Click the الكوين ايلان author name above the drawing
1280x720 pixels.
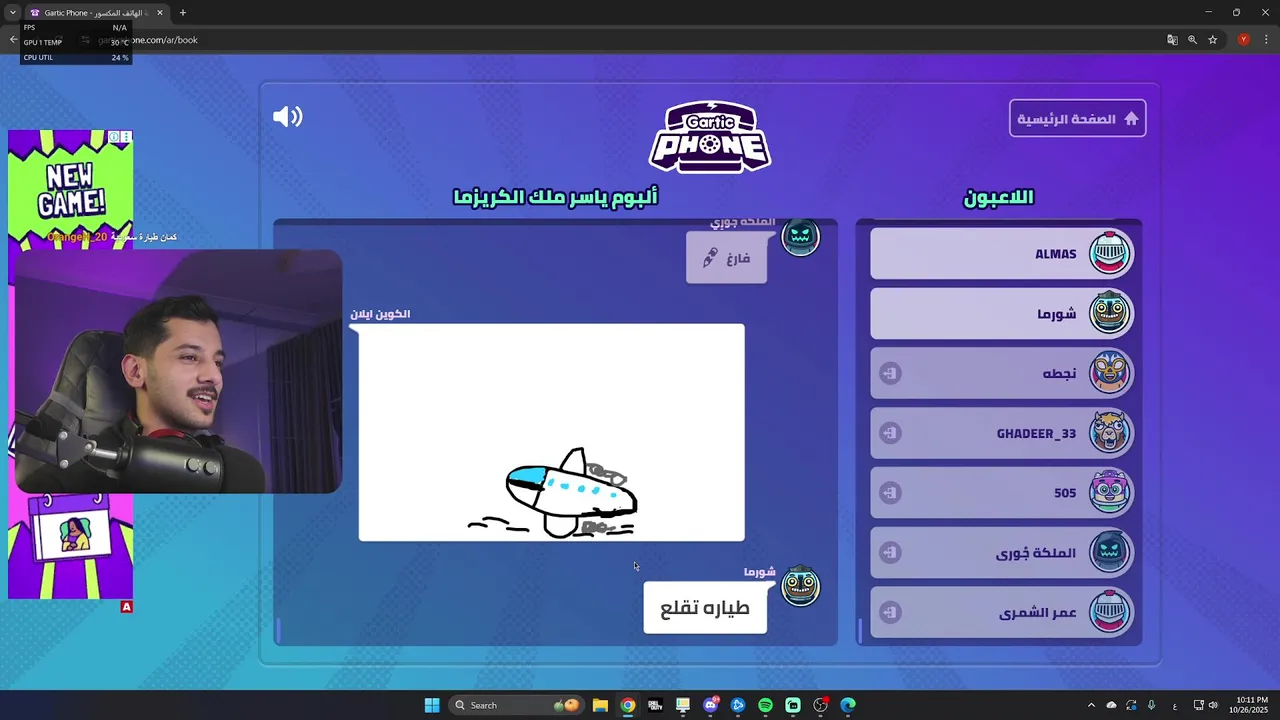click(x=380, y=314)
